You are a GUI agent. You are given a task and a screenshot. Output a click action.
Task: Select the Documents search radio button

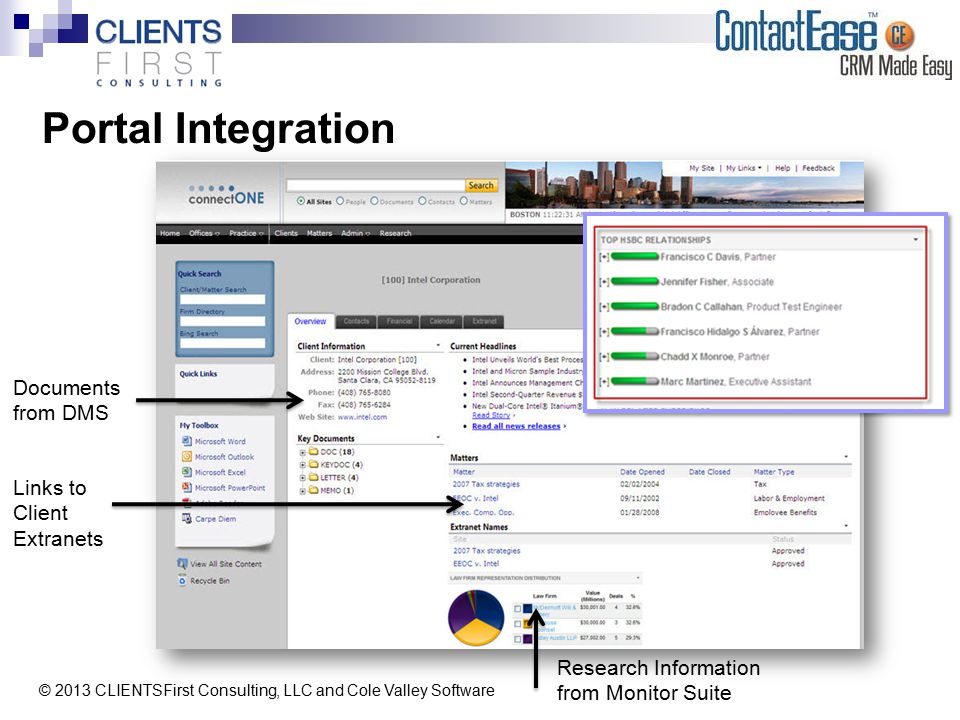374,201
